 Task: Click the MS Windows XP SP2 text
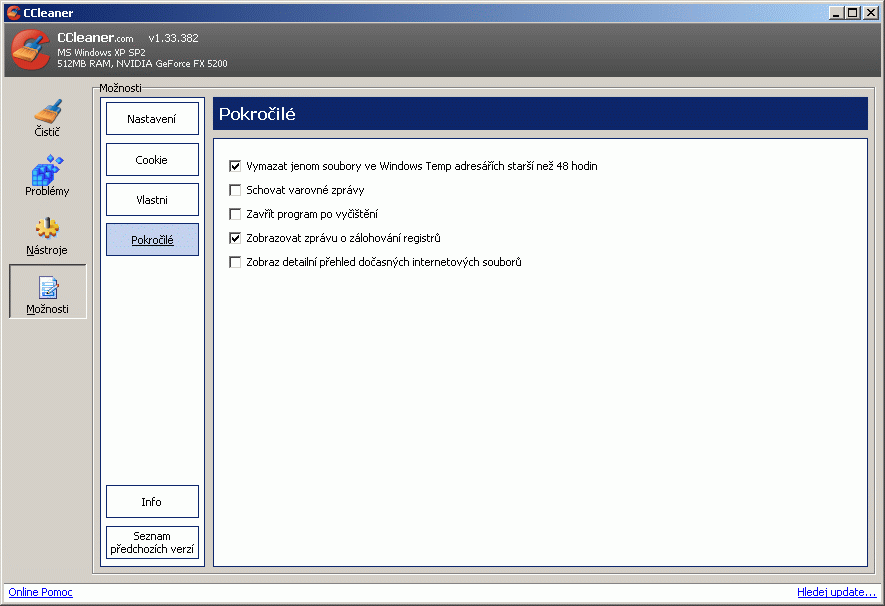click(x=101, y=52)
